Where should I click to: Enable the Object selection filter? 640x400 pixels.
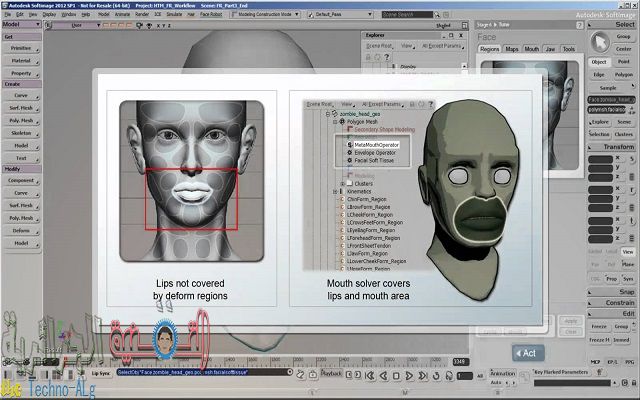point(599,62)
